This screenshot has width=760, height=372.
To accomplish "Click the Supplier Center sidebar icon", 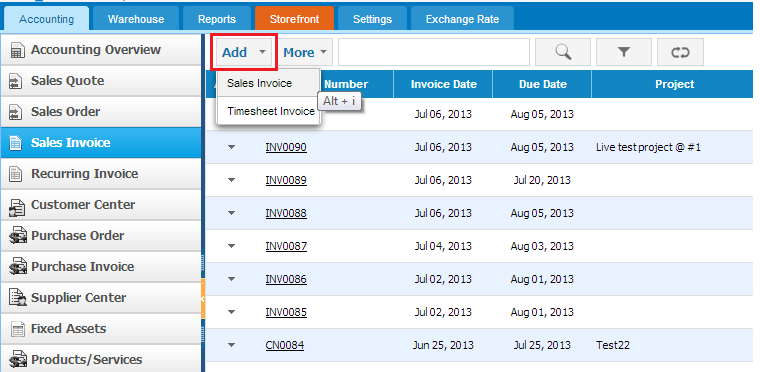I will 17,298.
